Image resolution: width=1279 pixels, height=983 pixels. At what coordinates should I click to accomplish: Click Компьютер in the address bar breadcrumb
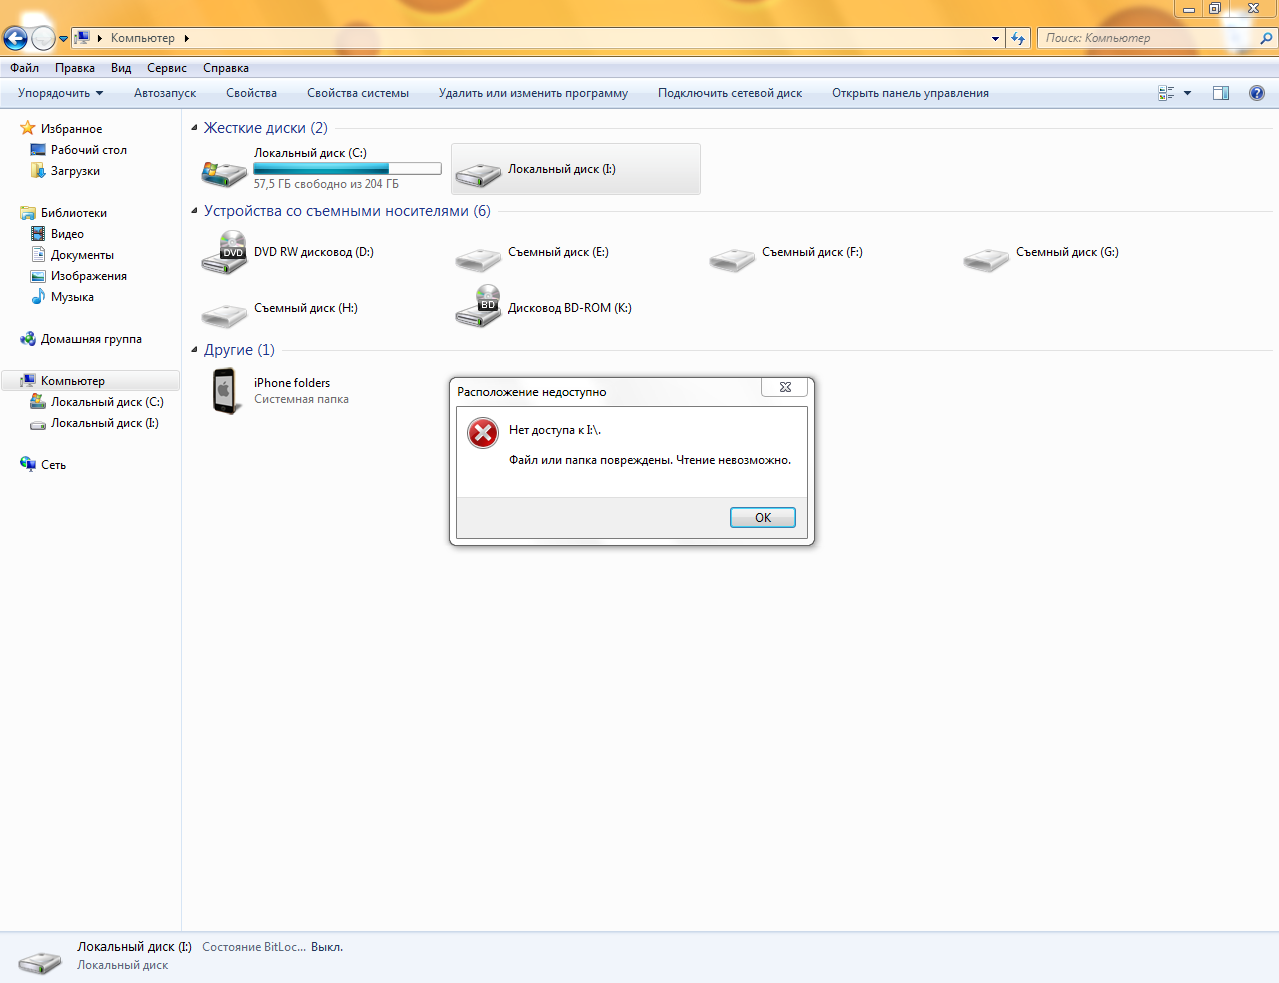(143, 38)
